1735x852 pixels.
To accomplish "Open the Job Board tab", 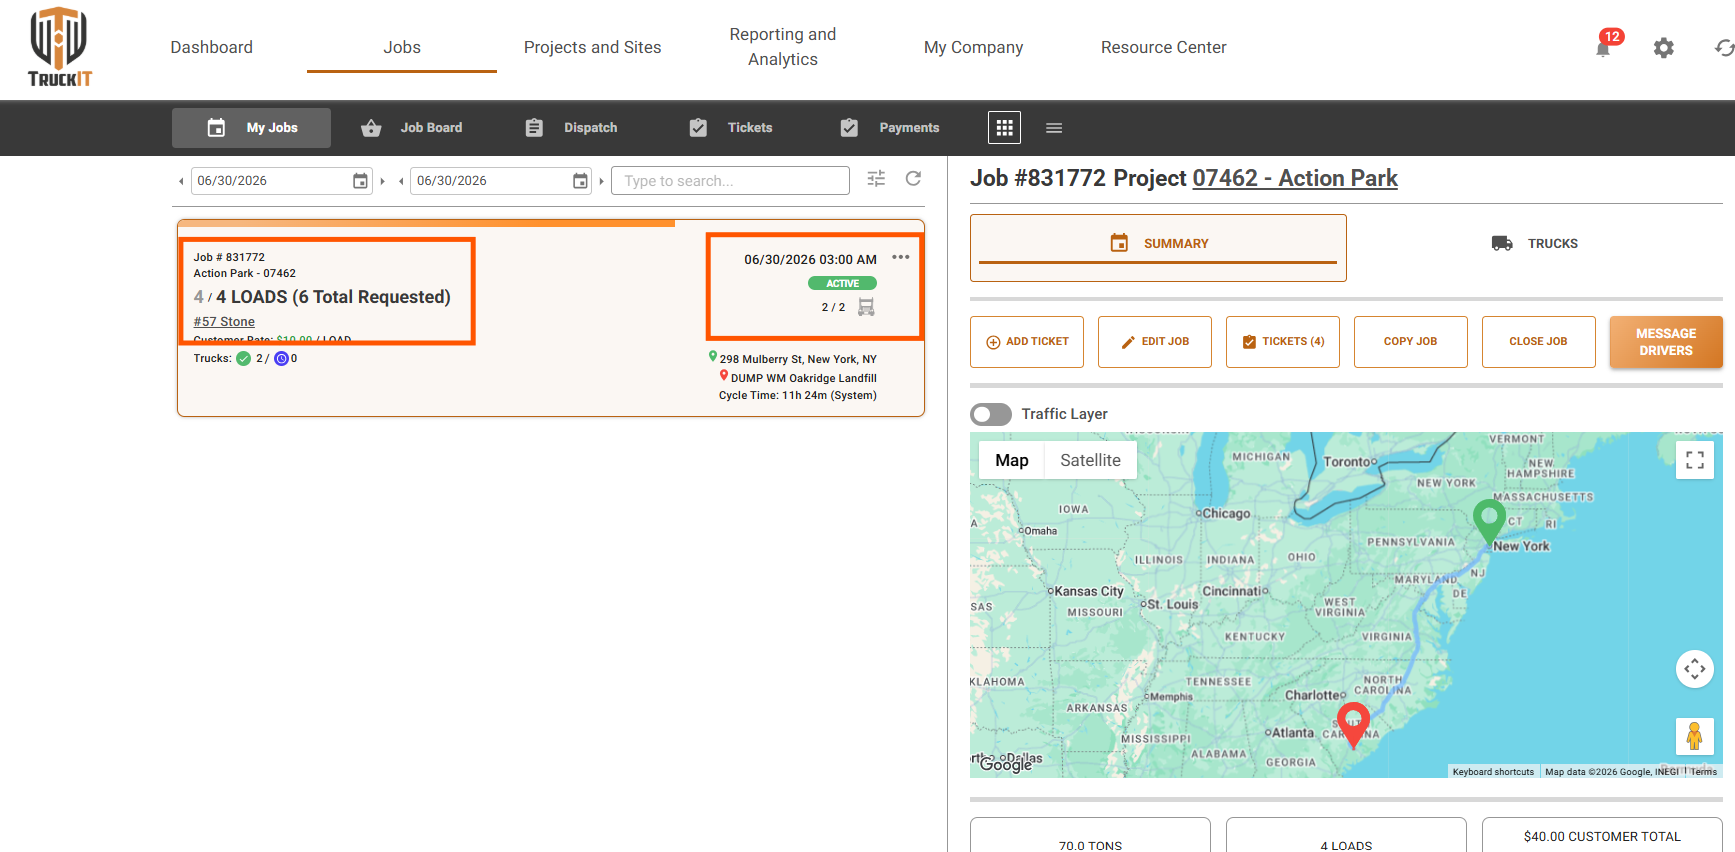I will pyautogui.click(x=412, y=128).
